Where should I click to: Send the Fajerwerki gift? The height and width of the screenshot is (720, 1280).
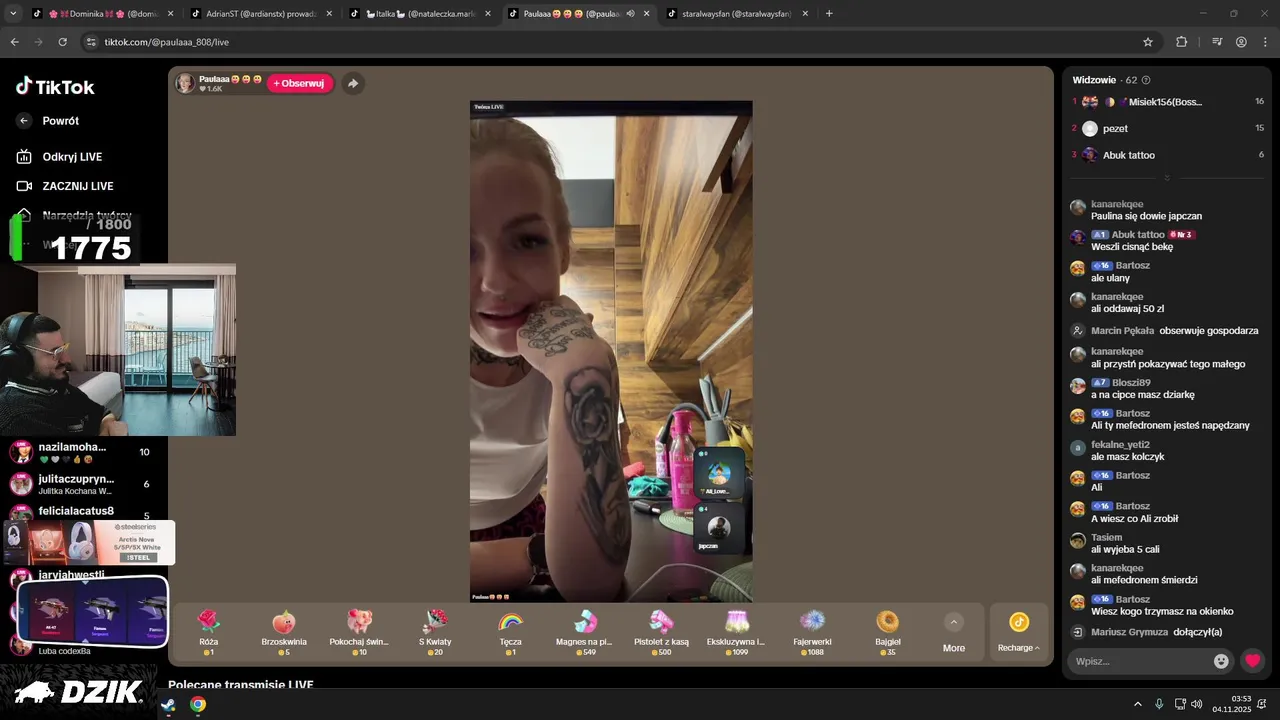[x=812, y=632]
